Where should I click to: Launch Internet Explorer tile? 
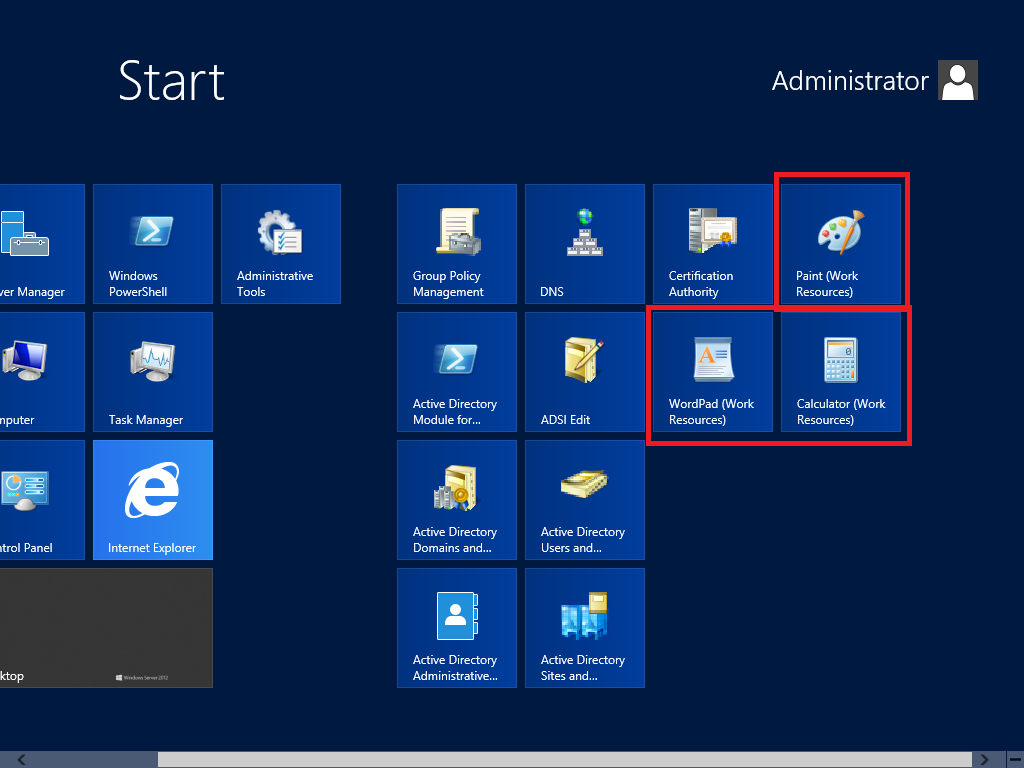click(153, 500)
